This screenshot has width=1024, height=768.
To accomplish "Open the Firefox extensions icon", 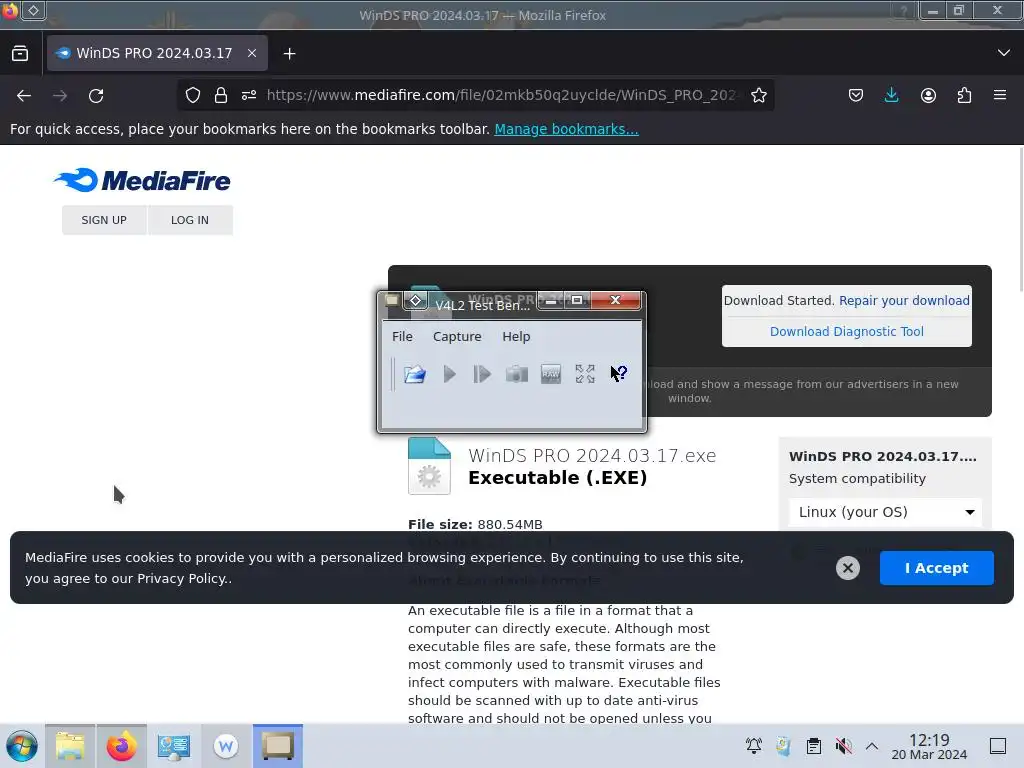I will 964,95.
